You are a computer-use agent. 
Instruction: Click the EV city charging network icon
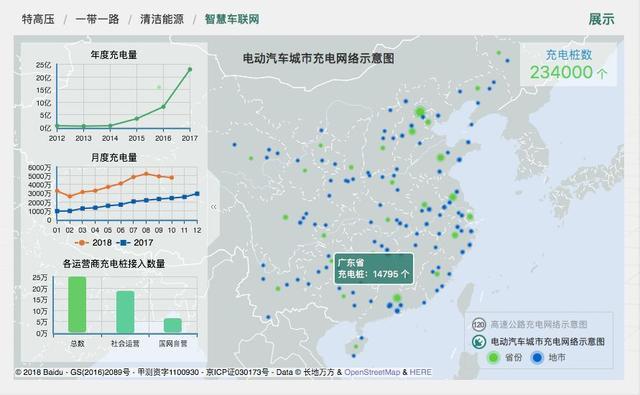(479, 342)
